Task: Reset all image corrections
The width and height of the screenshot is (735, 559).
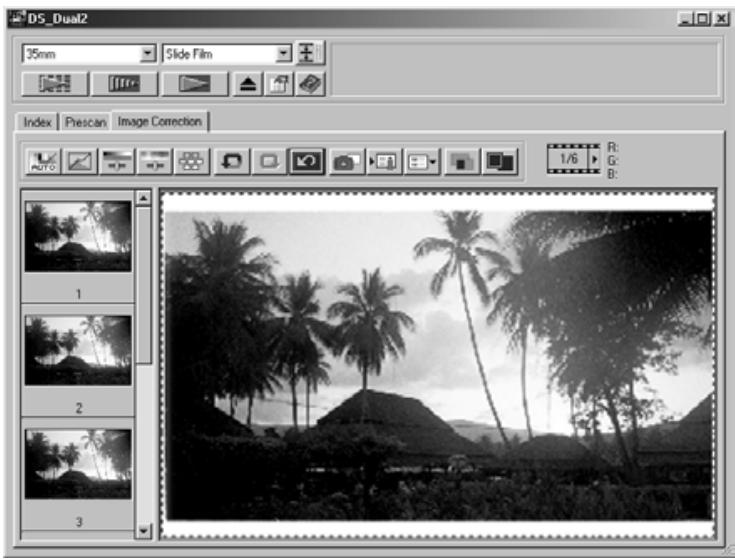Action: coord(307,162)
